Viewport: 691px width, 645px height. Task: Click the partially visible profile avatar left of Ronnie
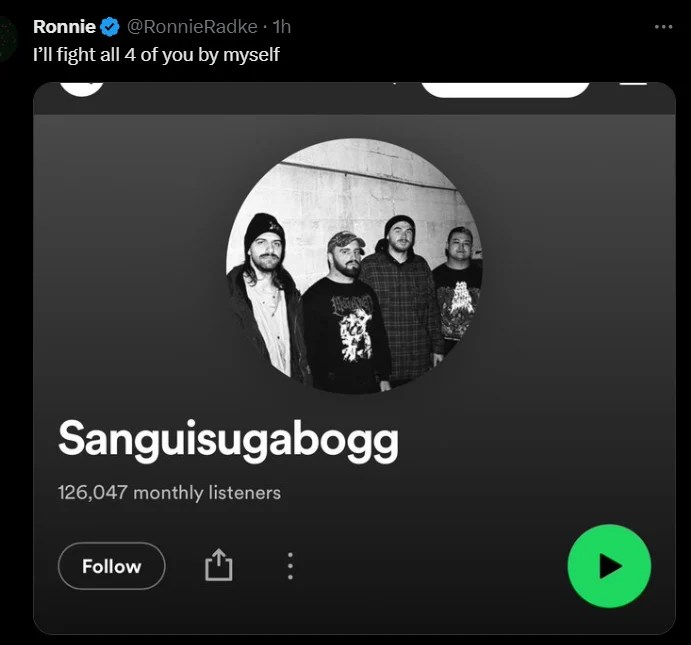(x=7, y=39)
